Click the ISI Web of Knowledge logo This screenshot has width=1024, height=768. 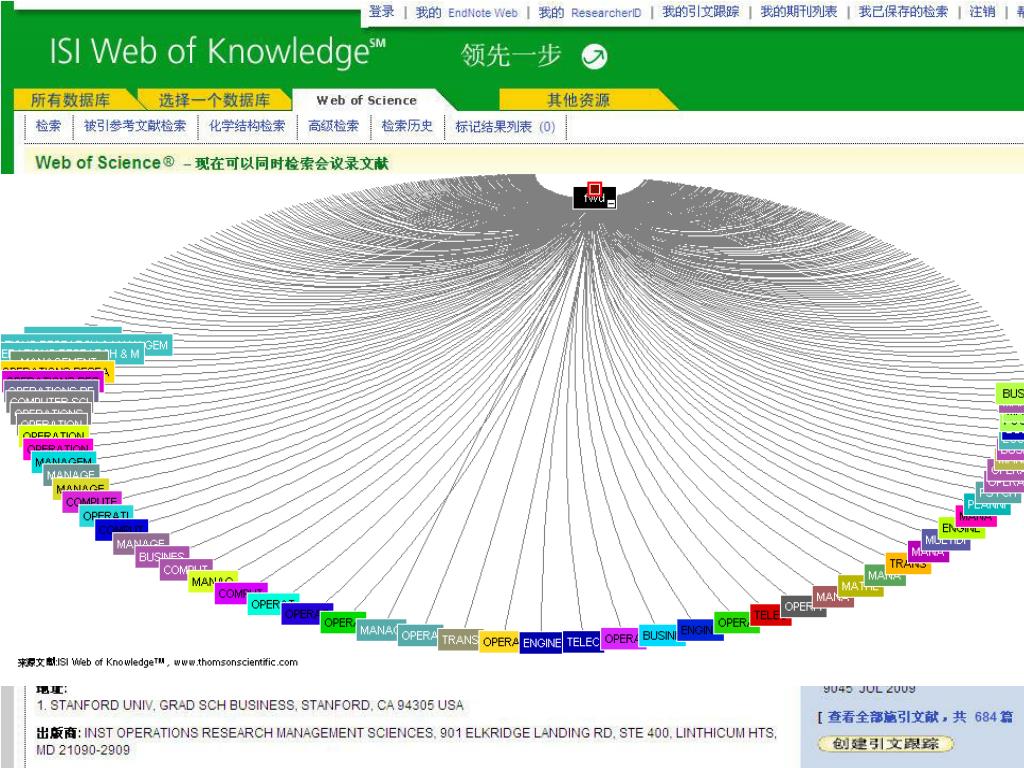(217, 52)
